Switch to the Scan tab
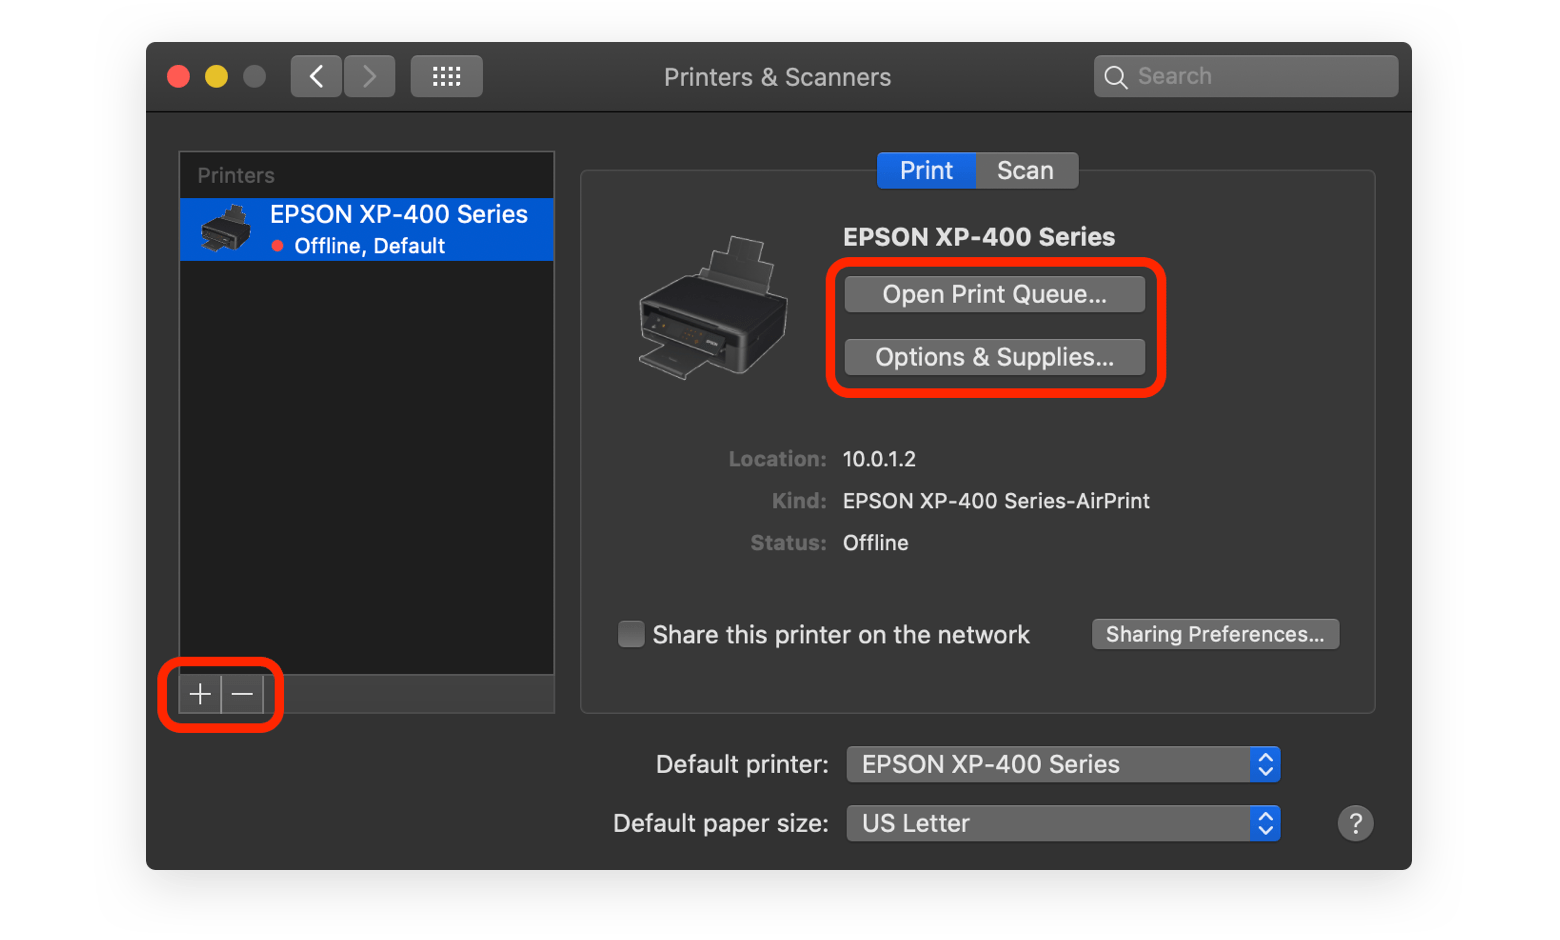This screenshot has width=1560, height=940. click(x=1025, y=170)
